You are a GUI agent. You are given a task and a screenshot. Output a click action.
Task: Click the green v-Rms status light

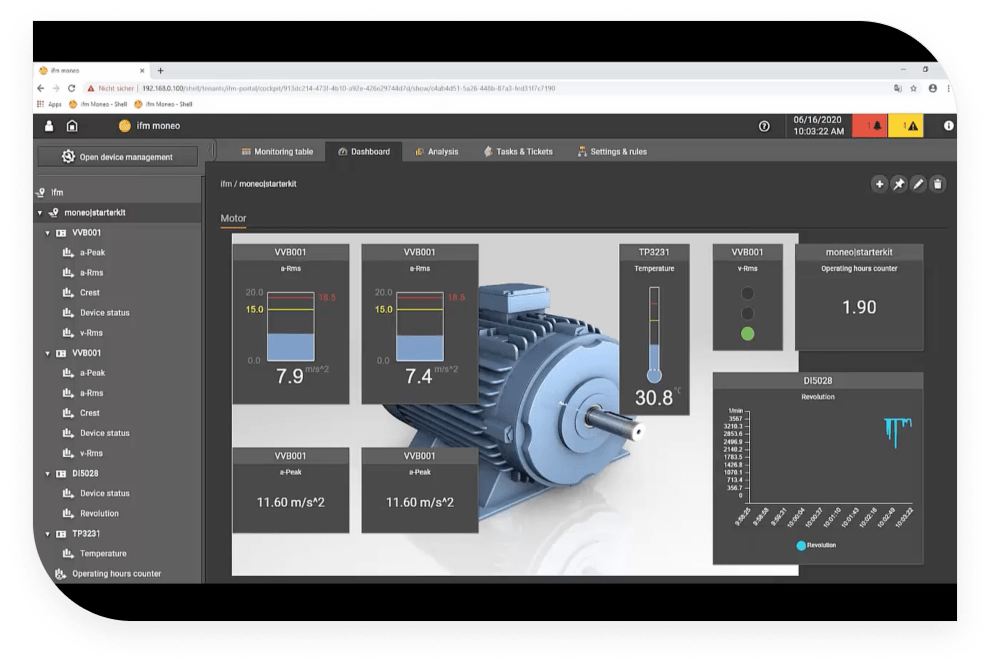[x=748, y=334]
